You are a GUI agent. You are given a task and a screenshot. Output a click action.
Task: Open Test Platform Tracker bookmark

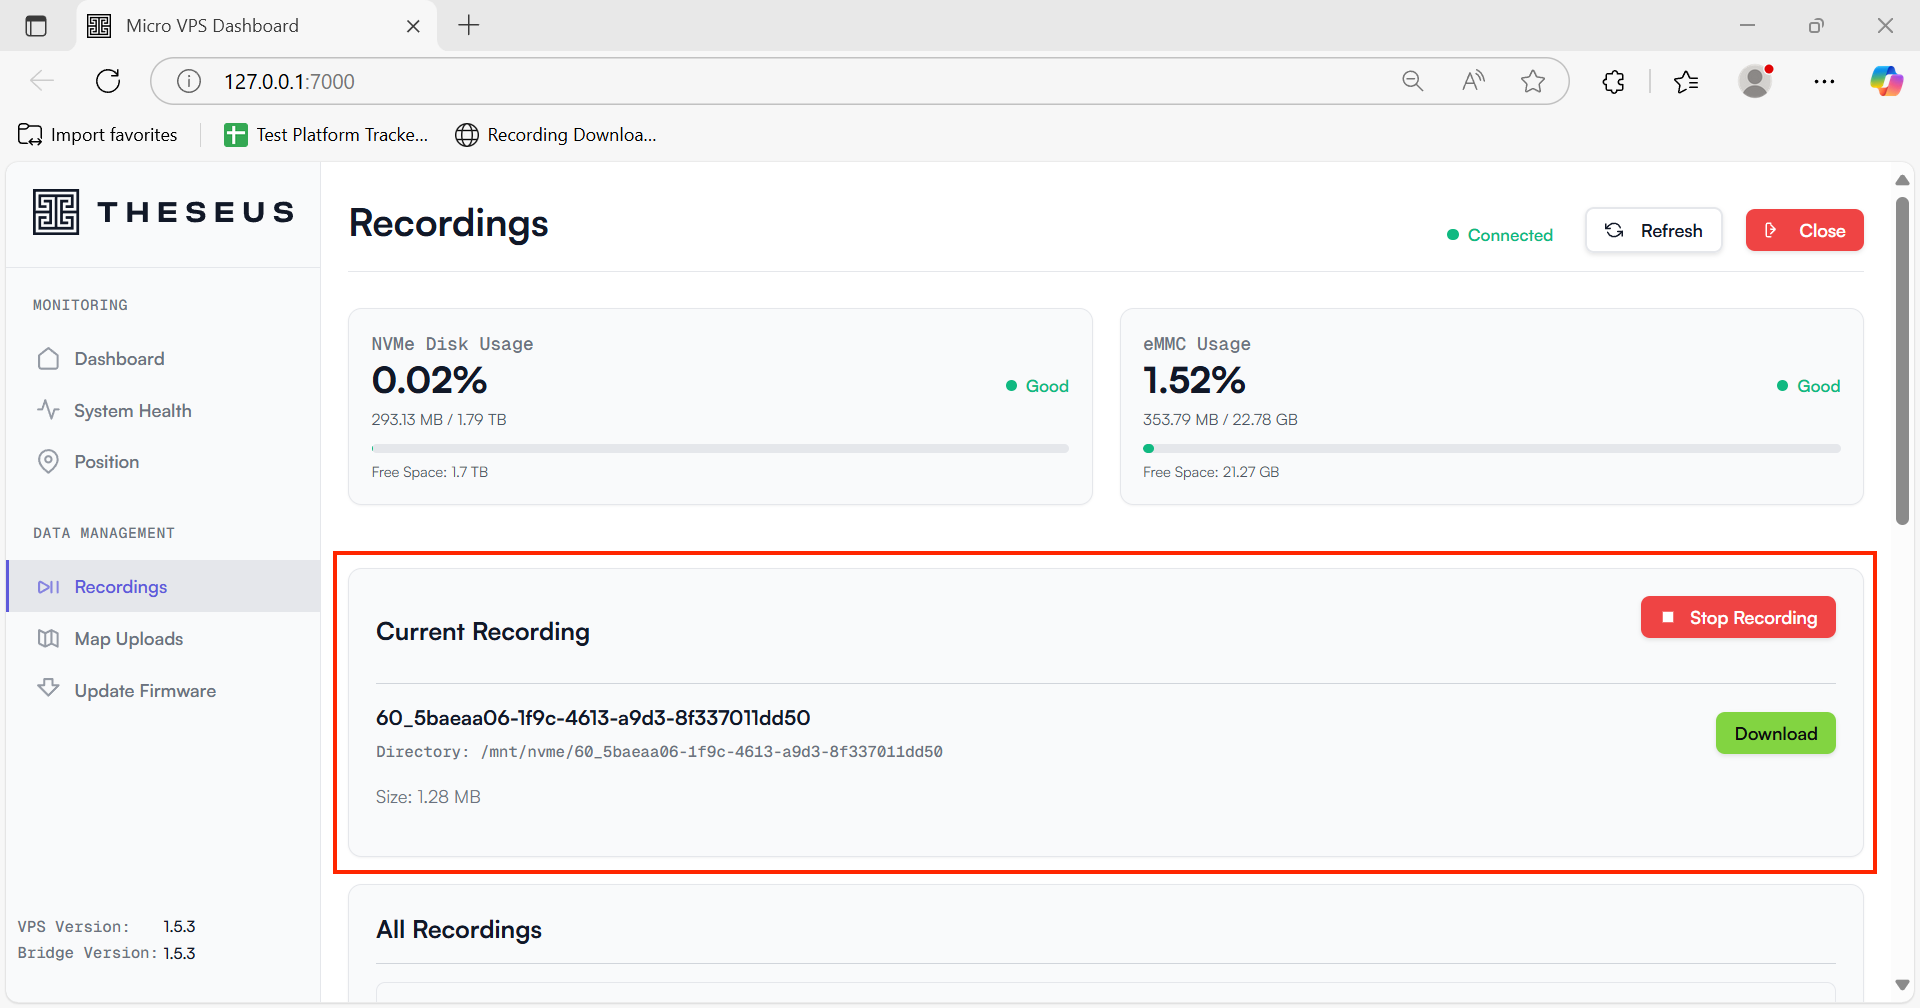pos(327,135)
